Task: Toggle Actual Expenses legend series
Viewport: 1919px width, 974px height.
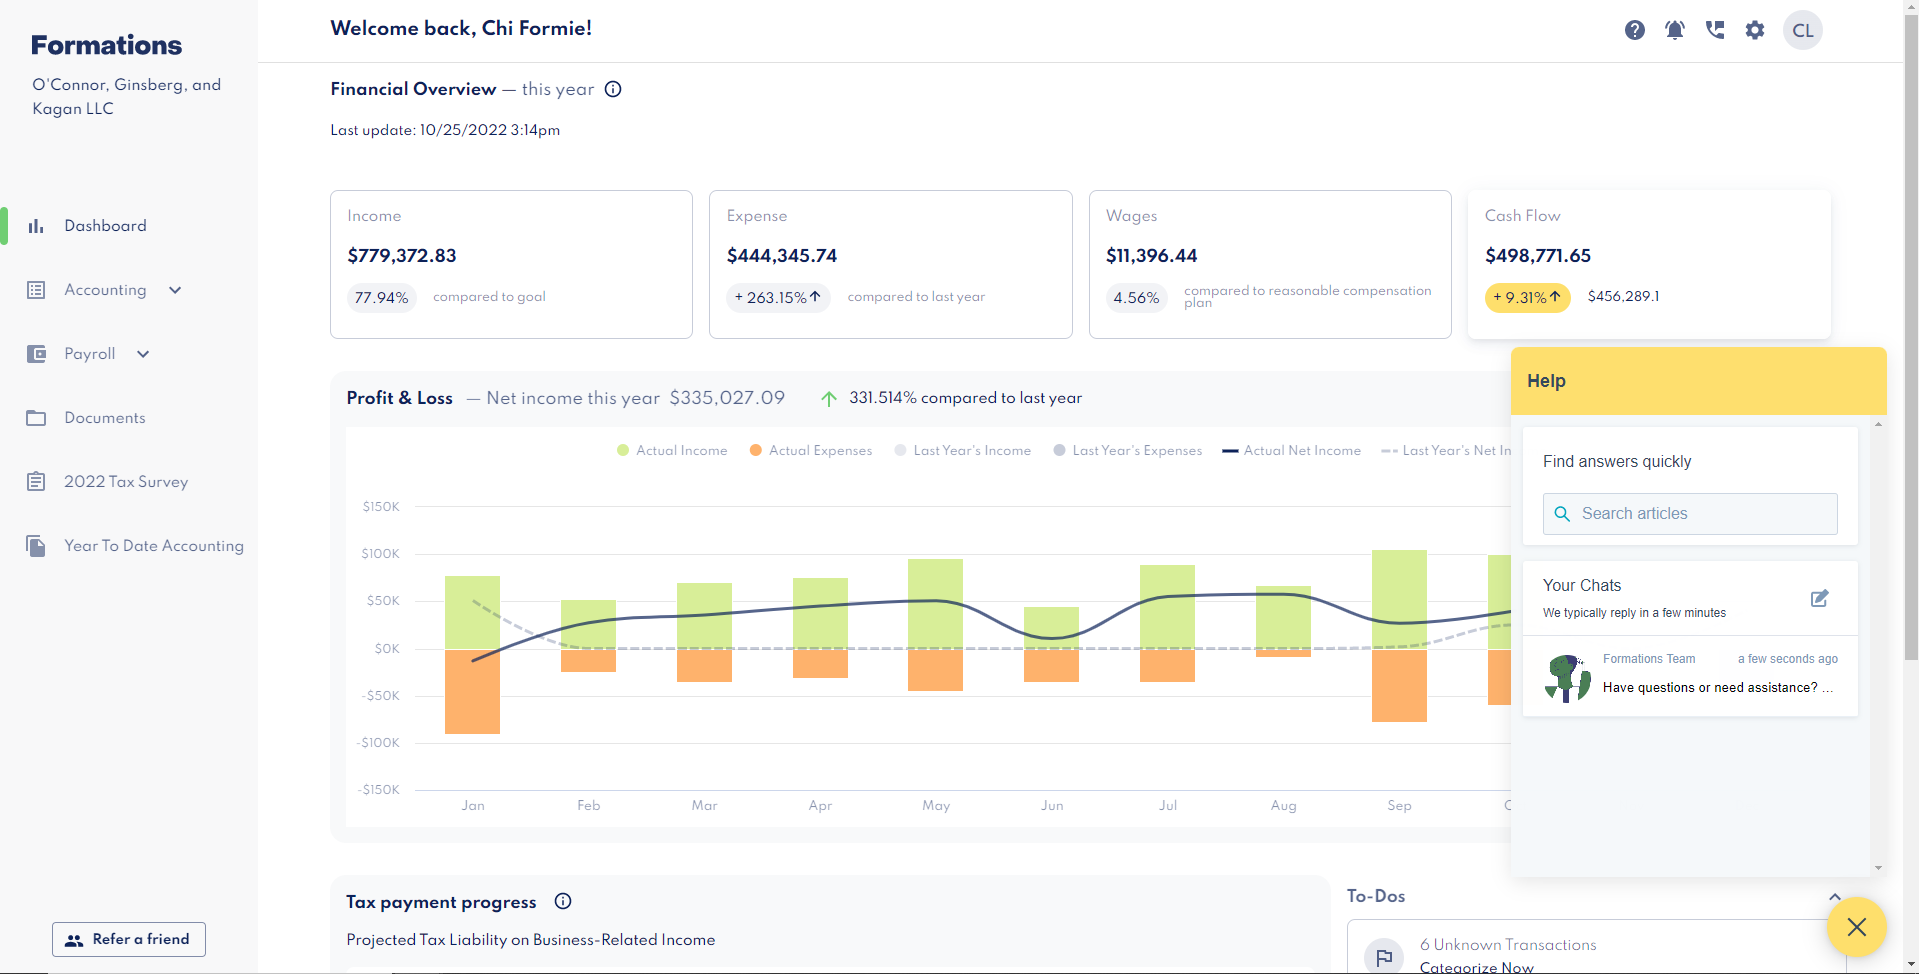Action: pos(810,451)
